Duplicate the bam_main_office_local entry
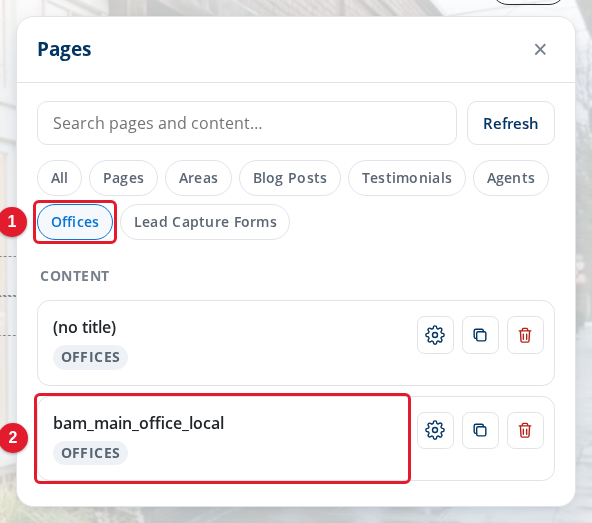The height and width of the screenshot is (523, 592). [480, 430]
